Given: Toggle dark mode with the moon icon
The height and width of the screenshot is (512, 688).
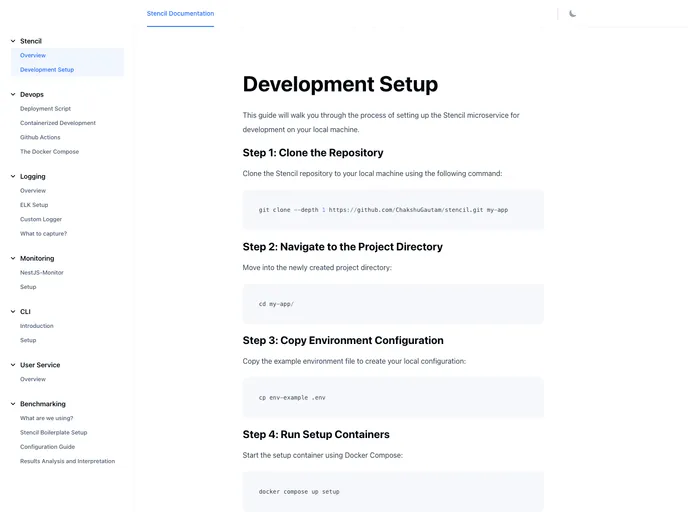Looking at the screenshot, I should pos(573,13).
